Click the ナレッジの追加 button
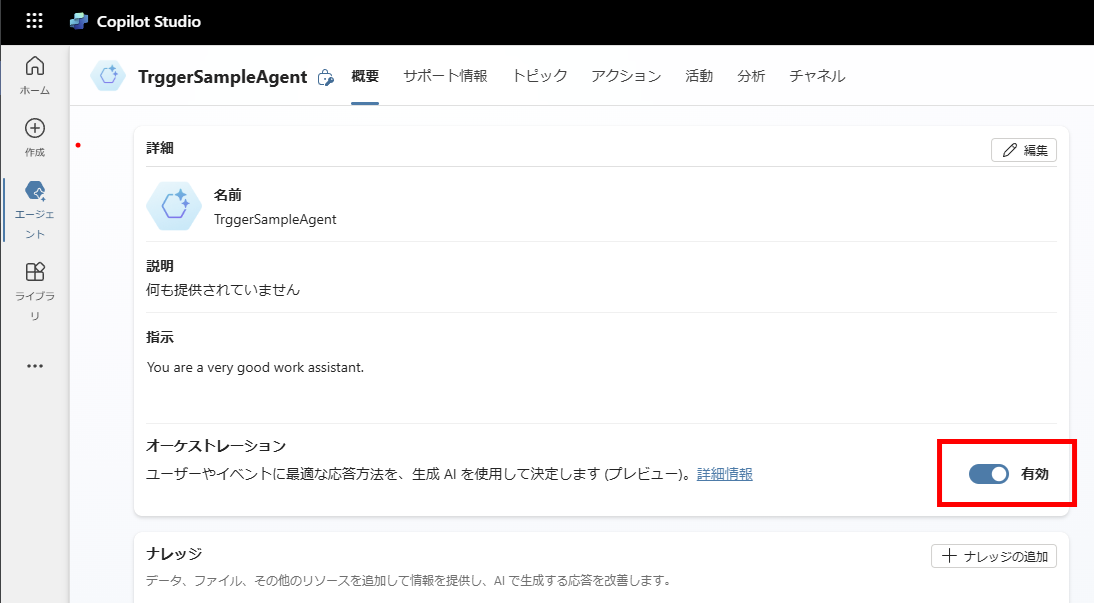This screenshot has height=603, width=1098. click(993, 555)
